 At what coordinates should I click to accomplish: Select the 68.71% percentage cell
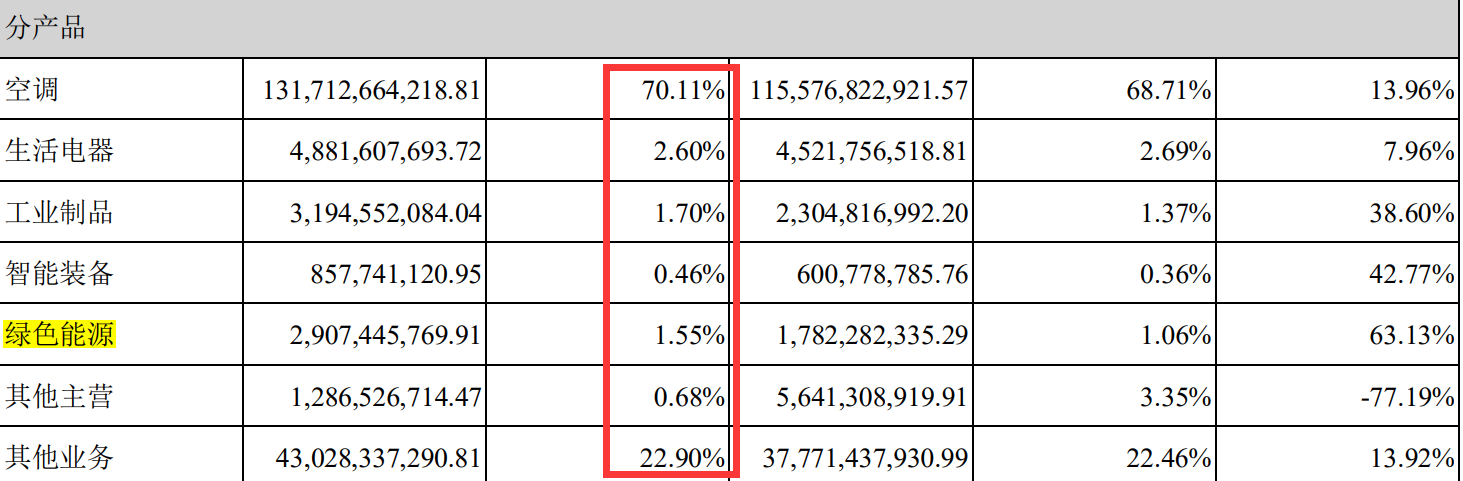point(1169,91)
